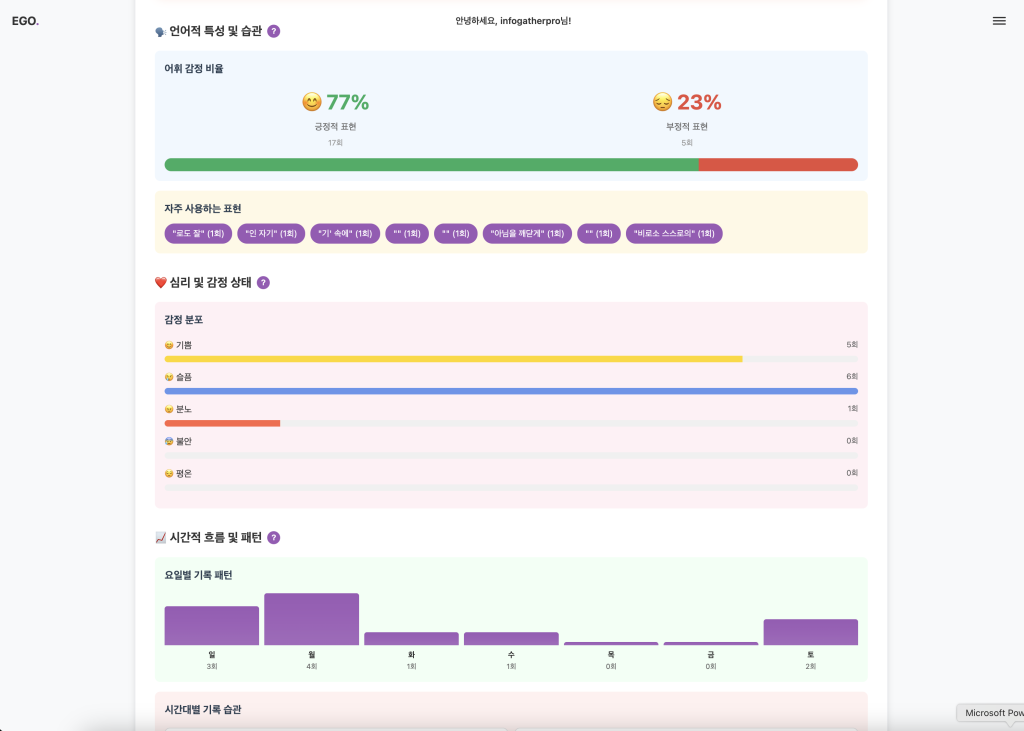Click the Monday (월) bar in weekday chart

(311, 620)
